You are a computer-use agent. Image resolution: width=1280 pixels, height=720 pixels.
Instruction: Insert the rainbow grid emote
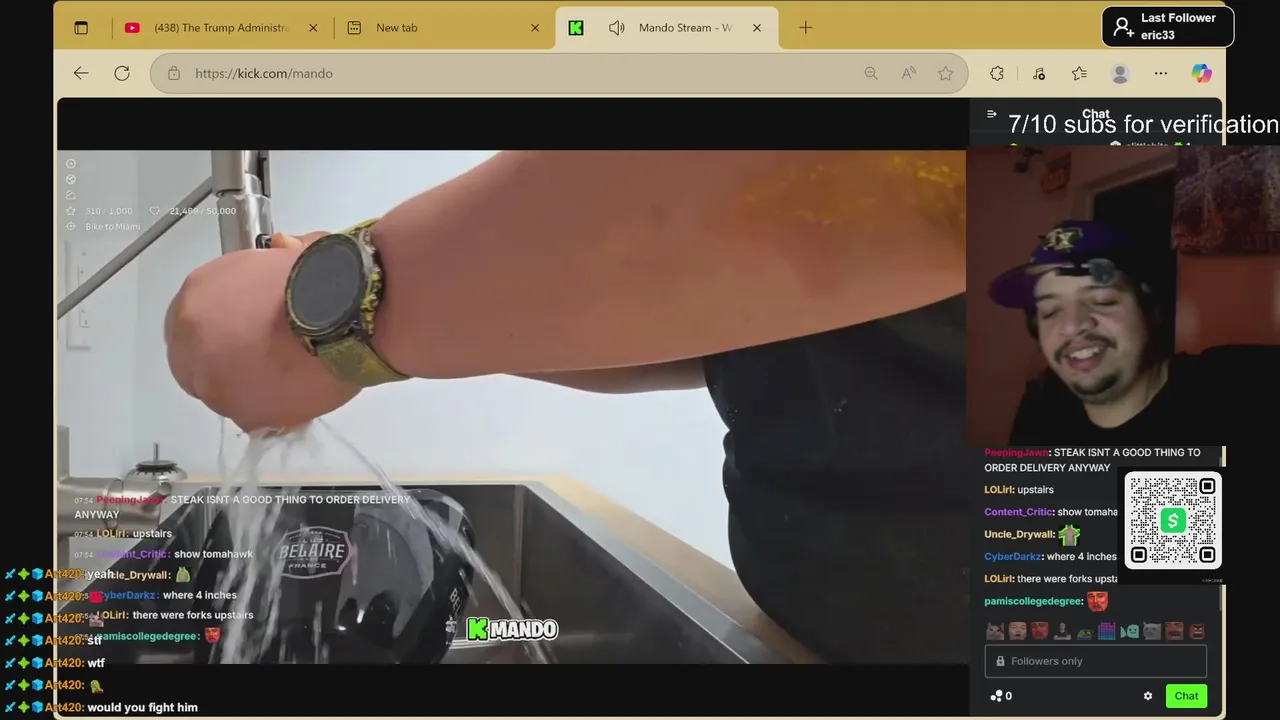pos(1107,631)
